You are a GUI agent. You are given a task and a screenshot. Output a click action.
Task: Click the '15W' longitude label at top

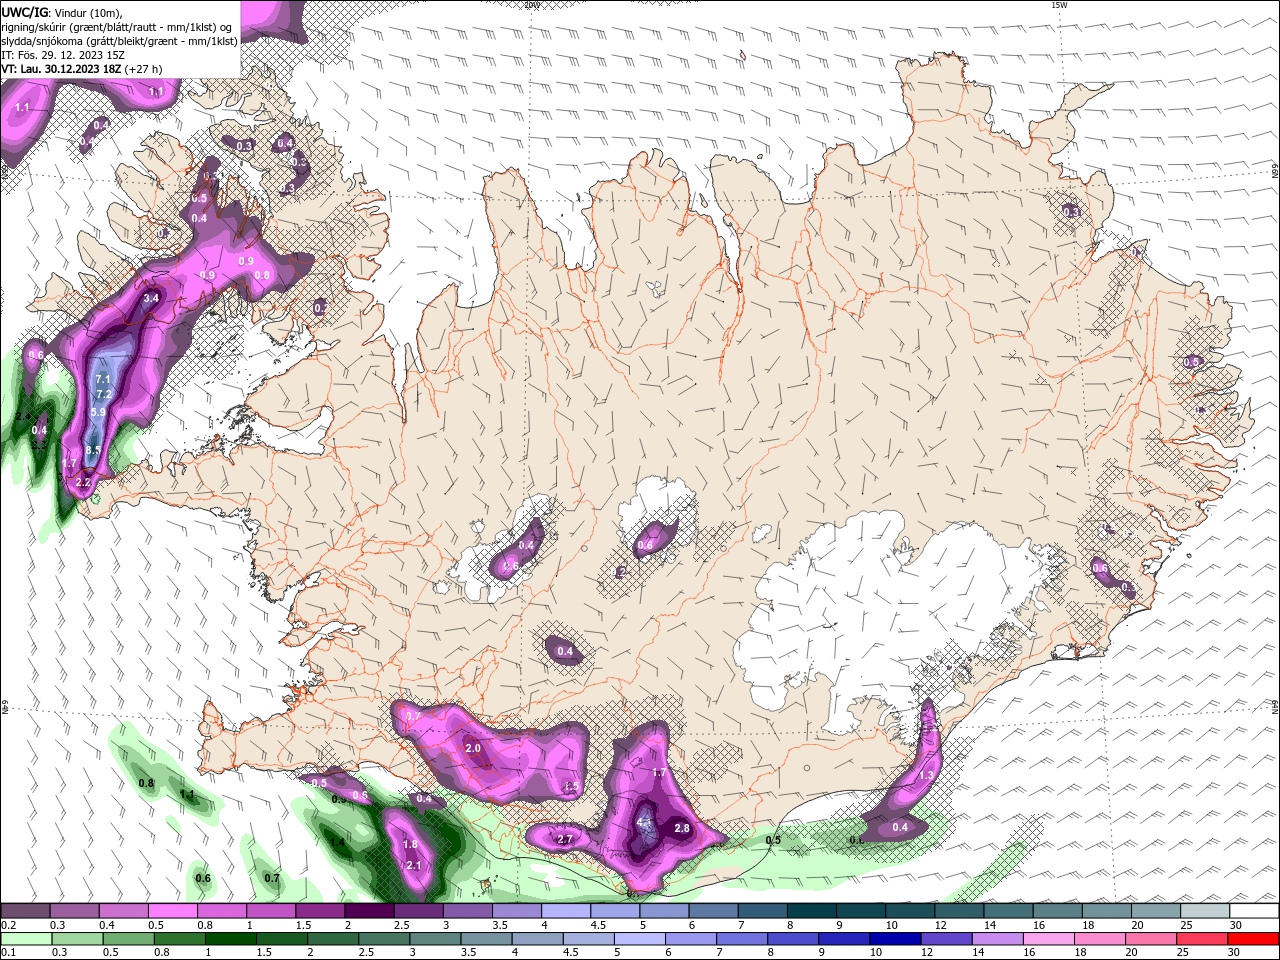tap(1059, 5)
